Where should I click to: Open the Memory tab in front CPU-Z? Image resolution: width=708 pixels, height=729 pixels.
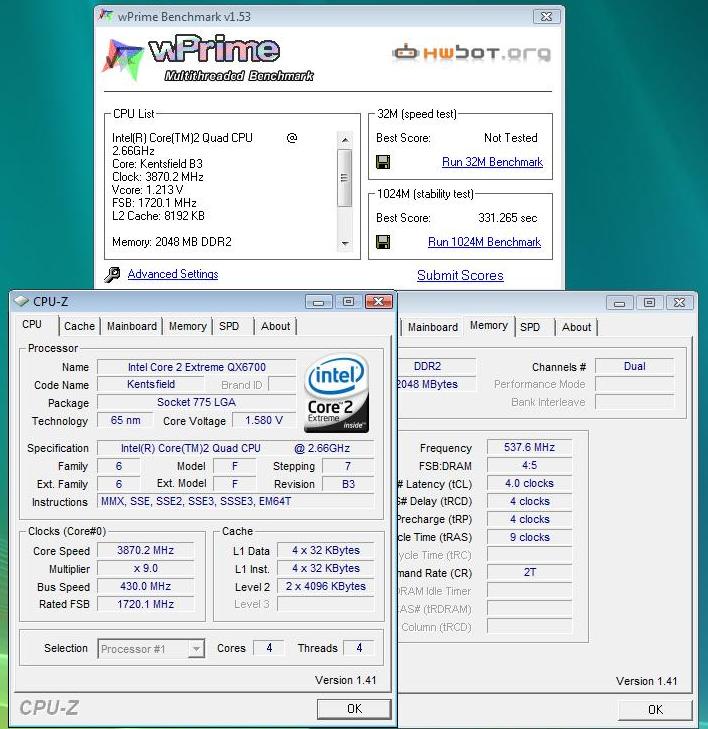tap(187, 326)
